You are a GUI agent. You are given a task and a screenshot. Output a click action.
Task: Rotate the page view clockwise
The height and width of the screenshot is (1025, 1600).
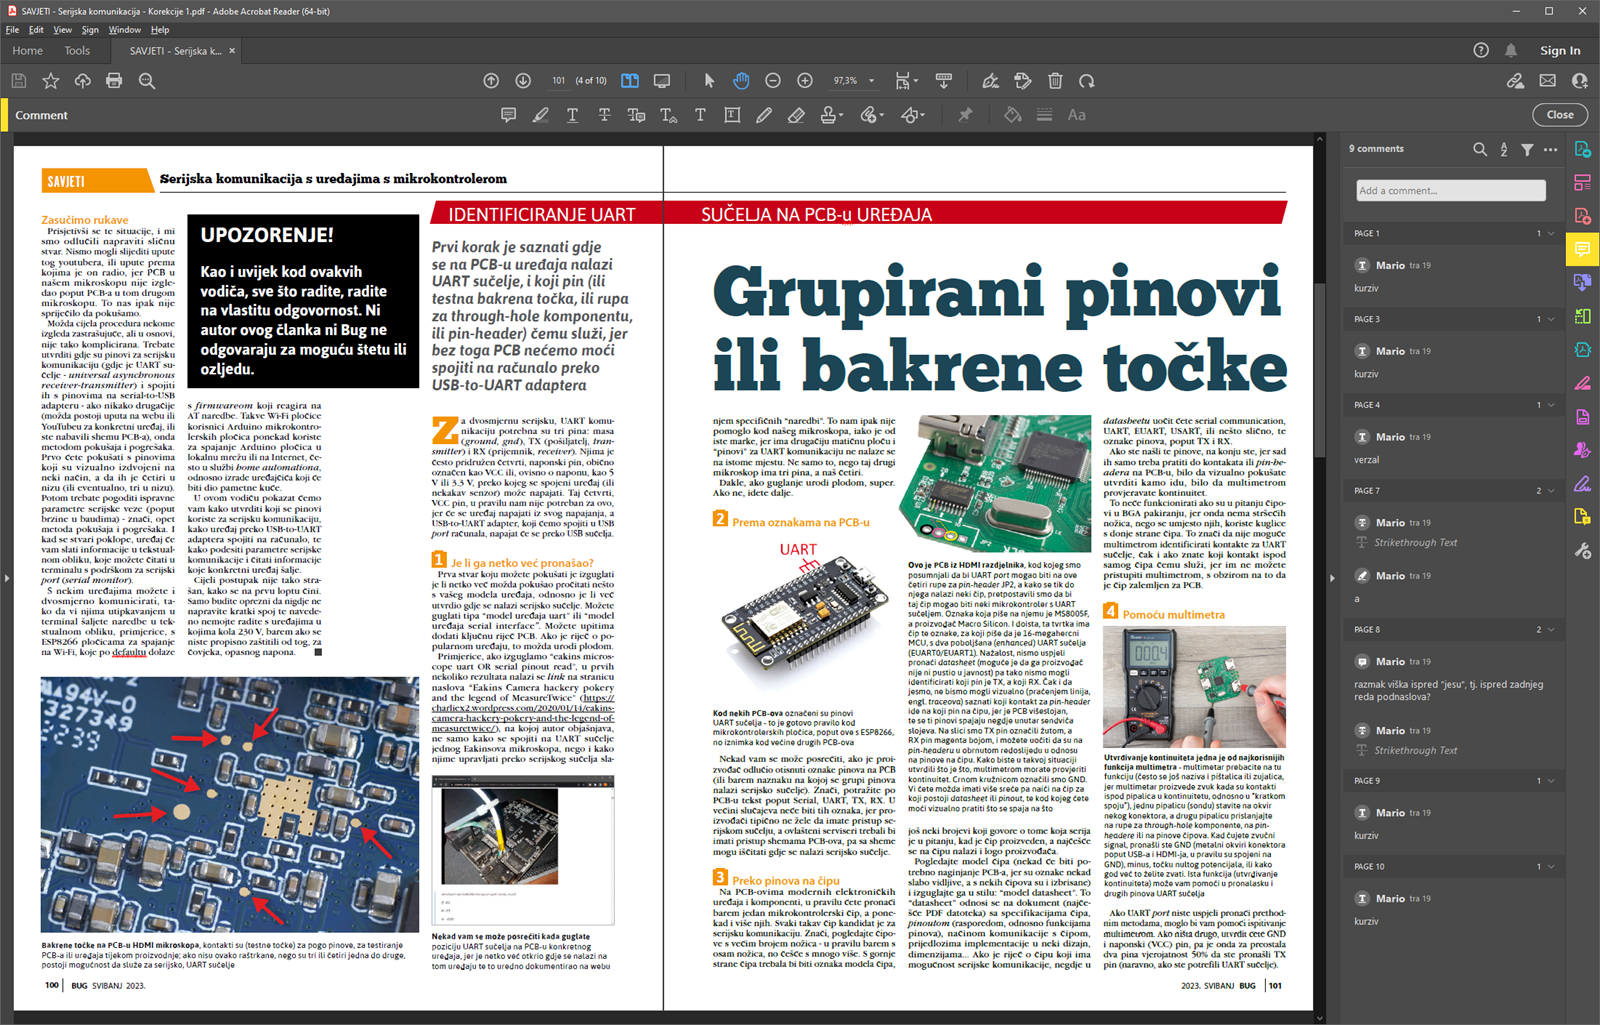click(1087, 81)
